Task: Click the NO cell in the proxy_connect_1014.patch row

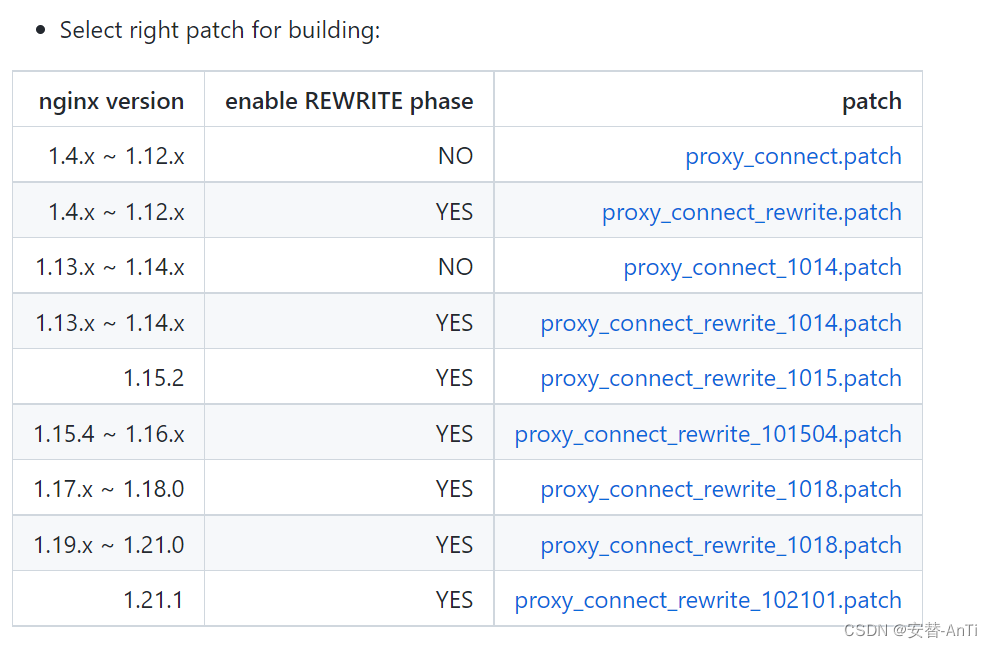Action: click(x=455, y=267)
